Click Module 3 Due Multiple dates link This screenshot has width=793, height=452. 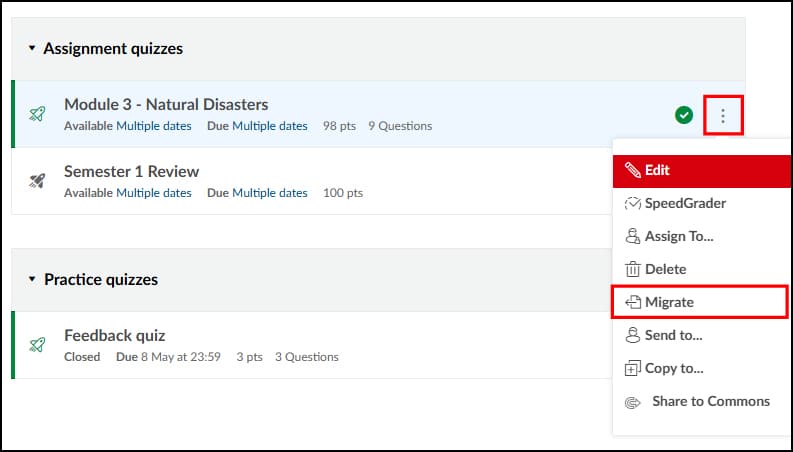270,126
